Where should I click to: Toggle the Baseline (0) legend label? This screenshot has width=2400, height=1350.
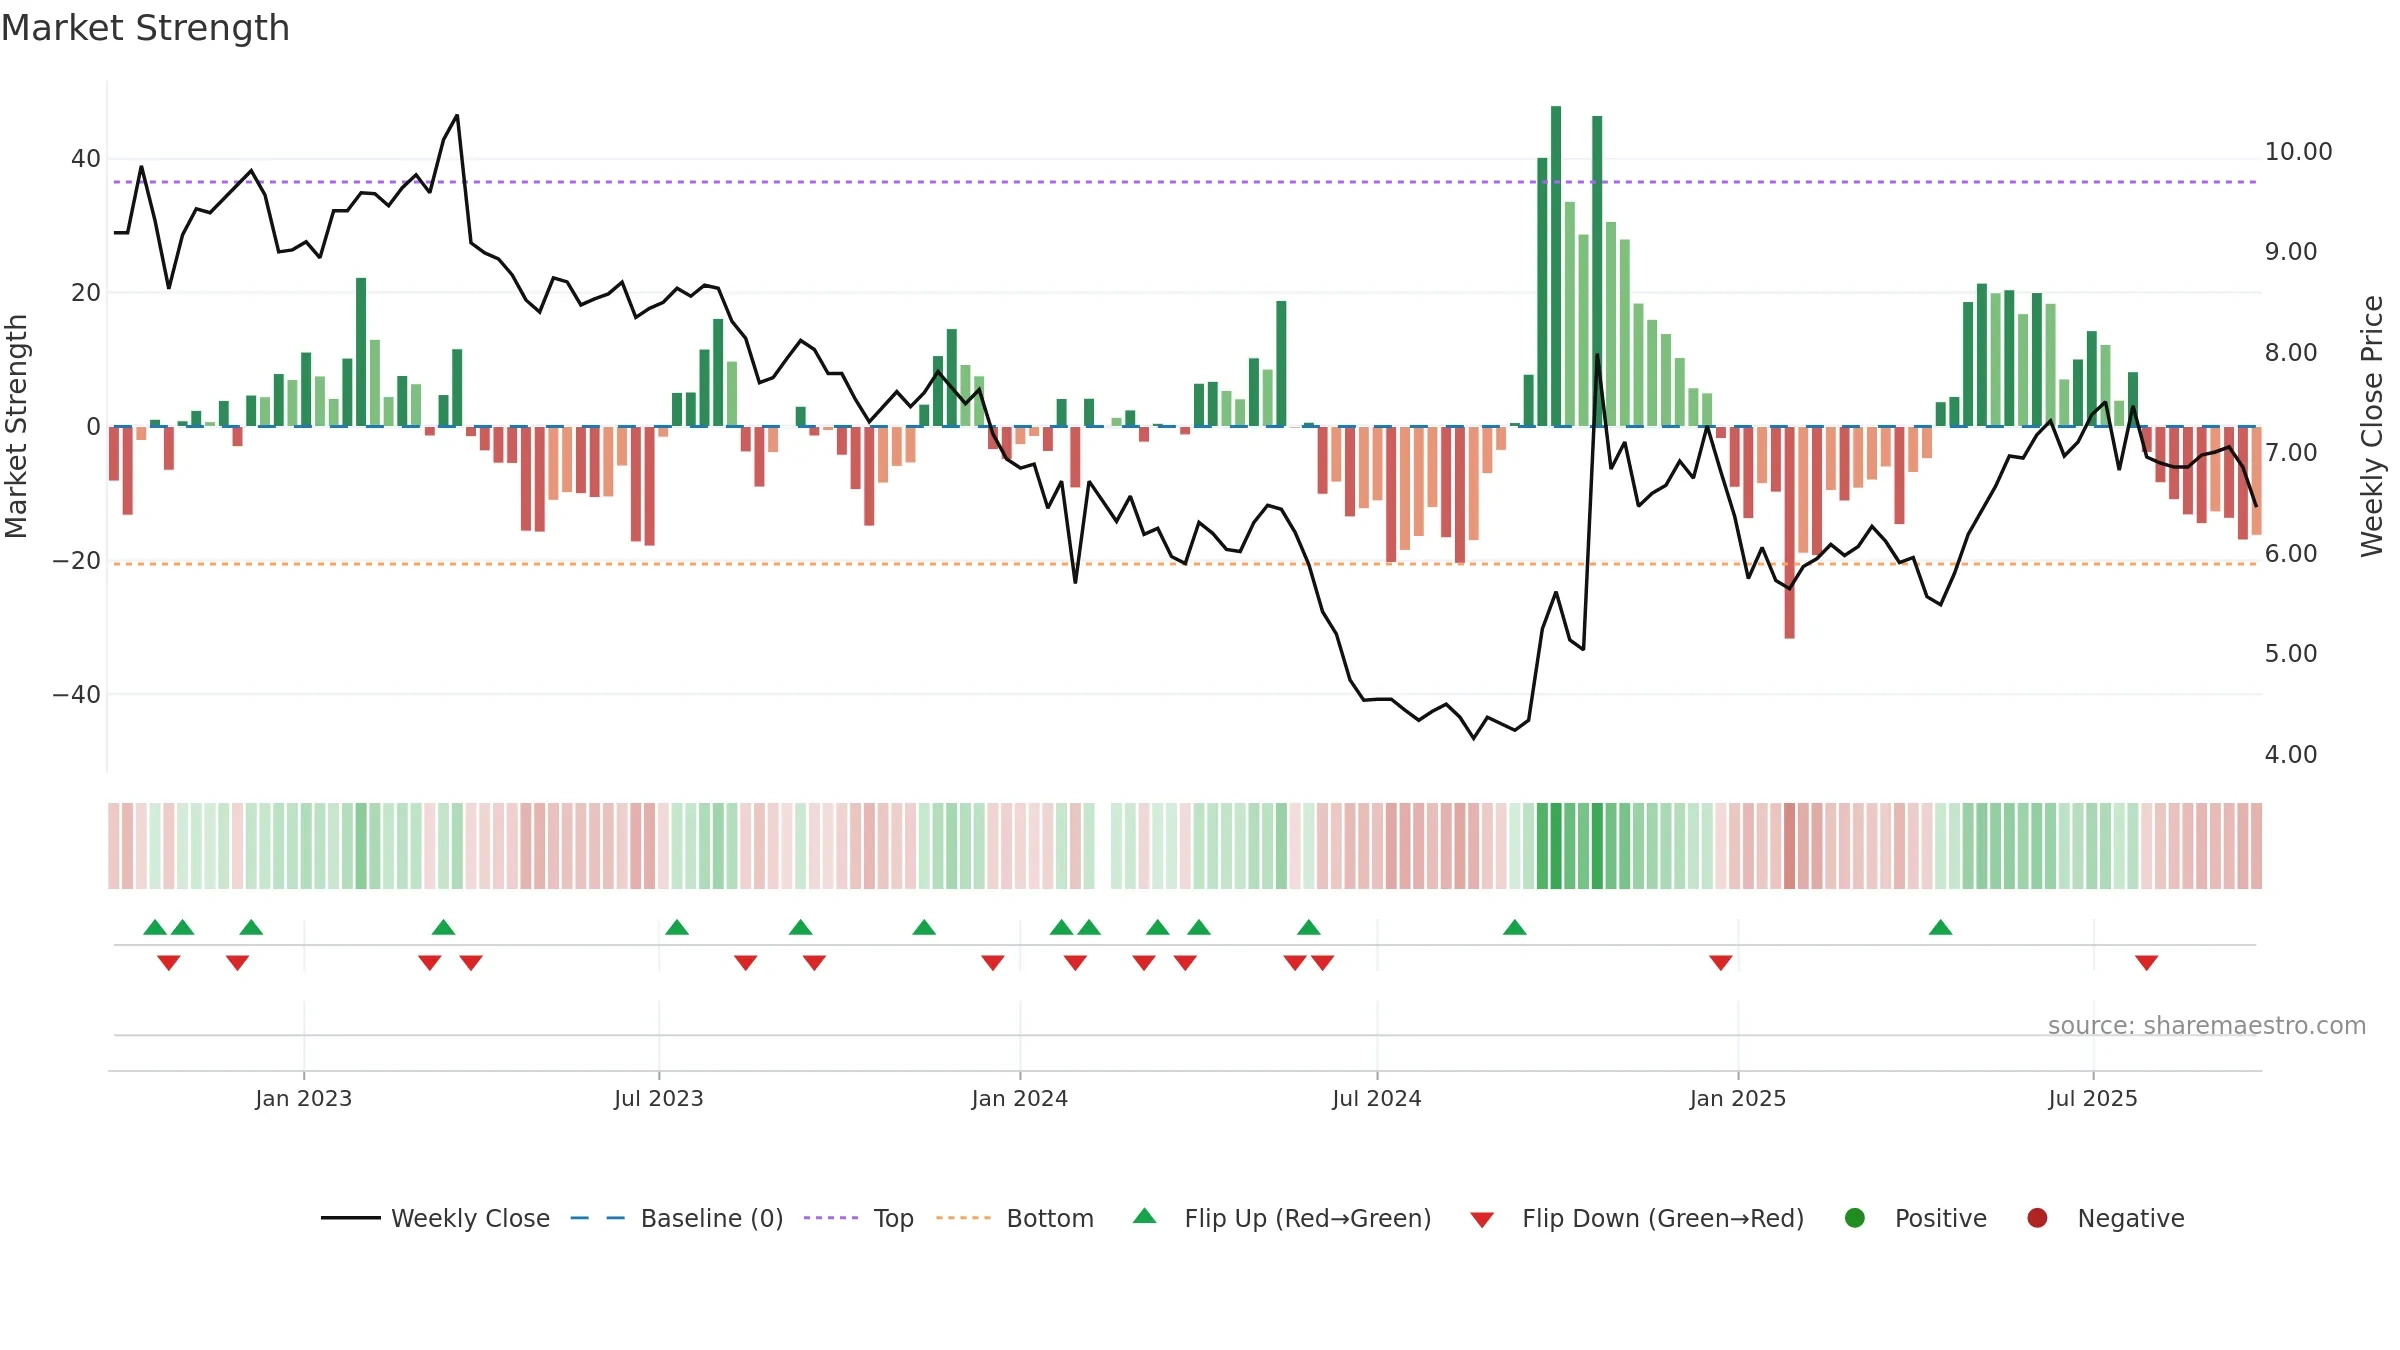pyautogui.click(x=712, y=1219)
